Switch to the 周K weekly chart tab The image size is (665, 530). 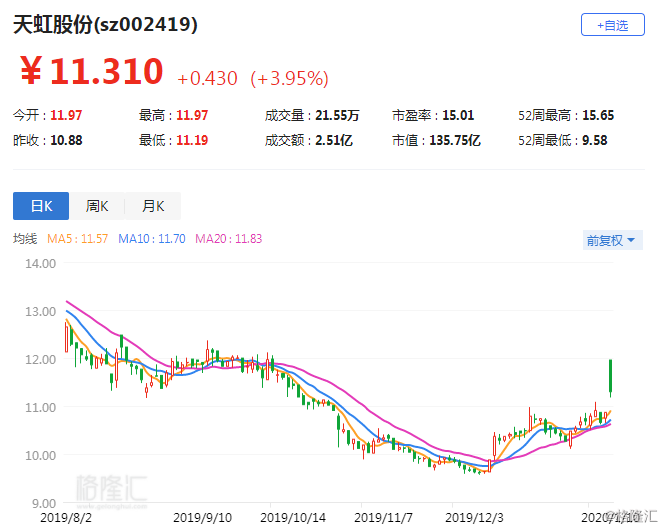(97, 206)
